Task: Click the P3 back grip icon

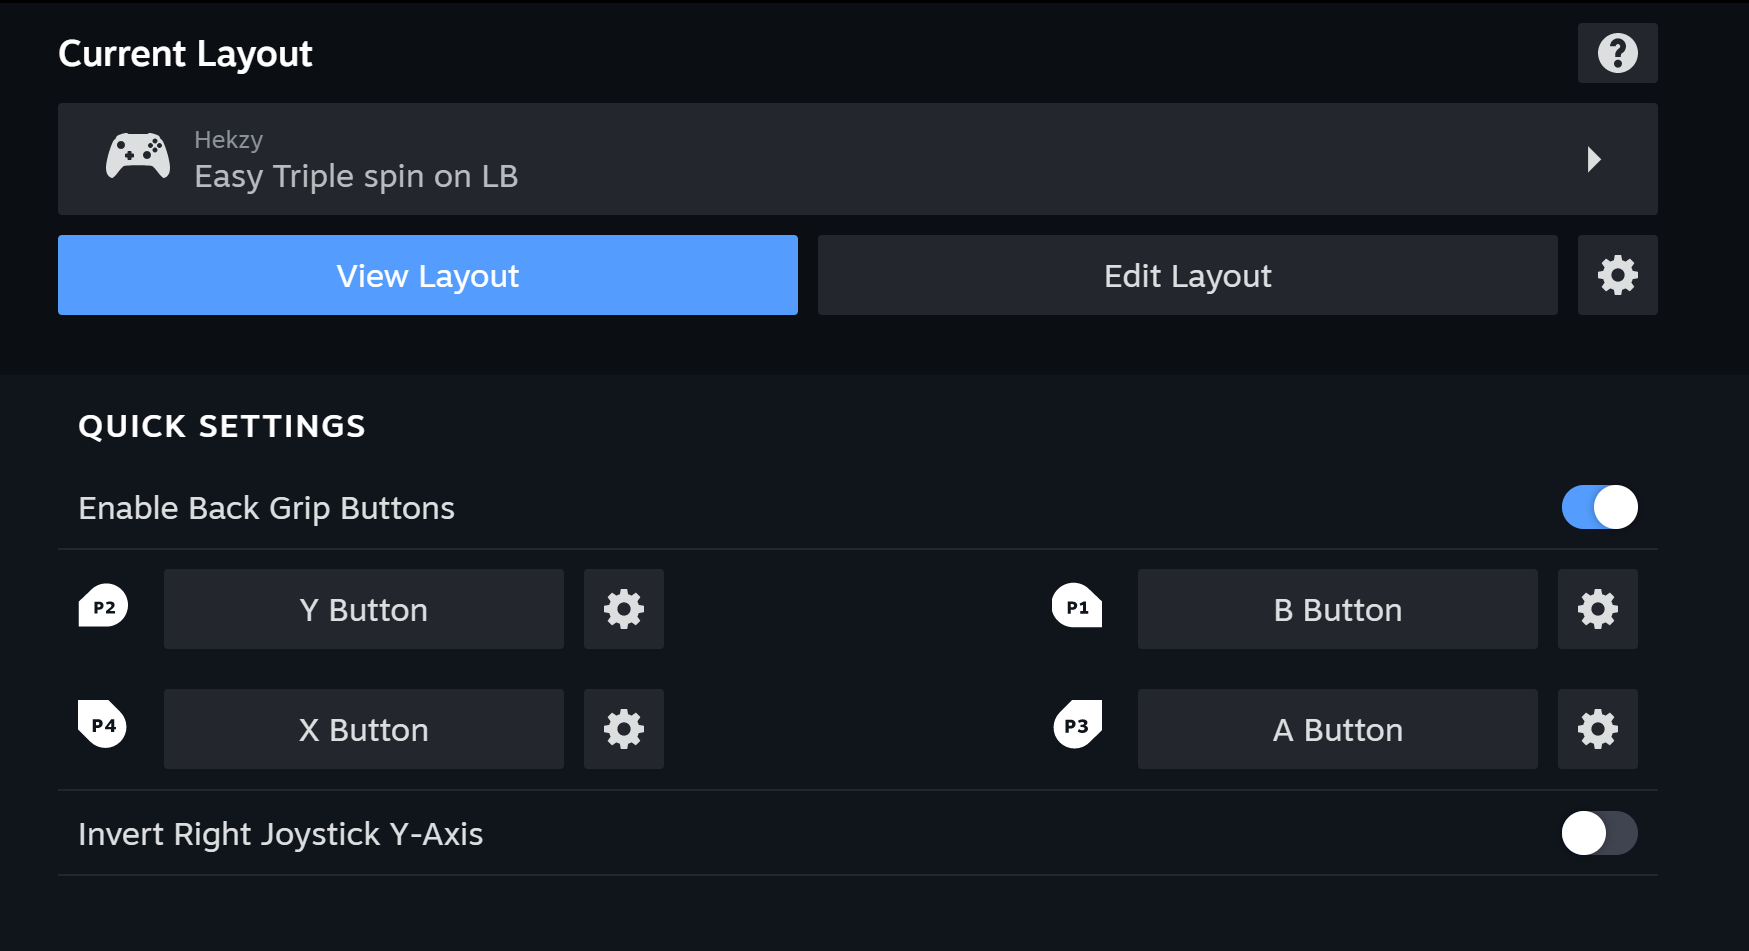Action: [1077, 725]
